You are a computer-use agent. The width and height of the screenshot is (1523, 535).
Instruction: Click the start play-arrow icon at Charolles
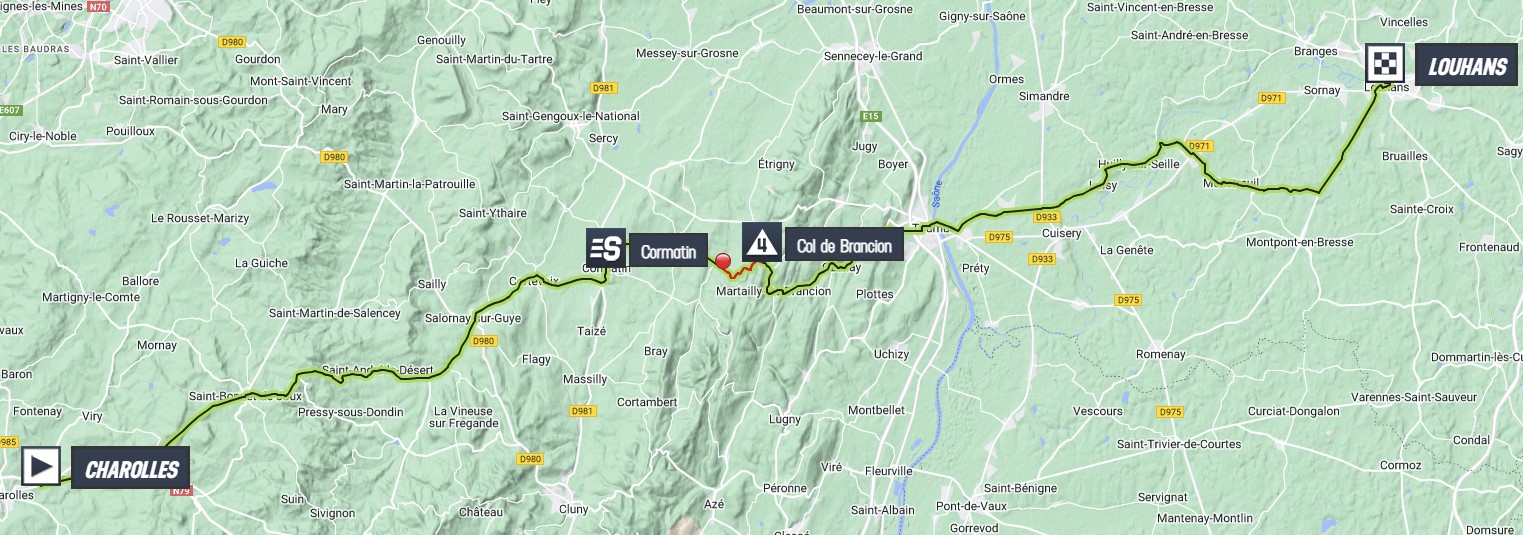(x=41, y=466)
